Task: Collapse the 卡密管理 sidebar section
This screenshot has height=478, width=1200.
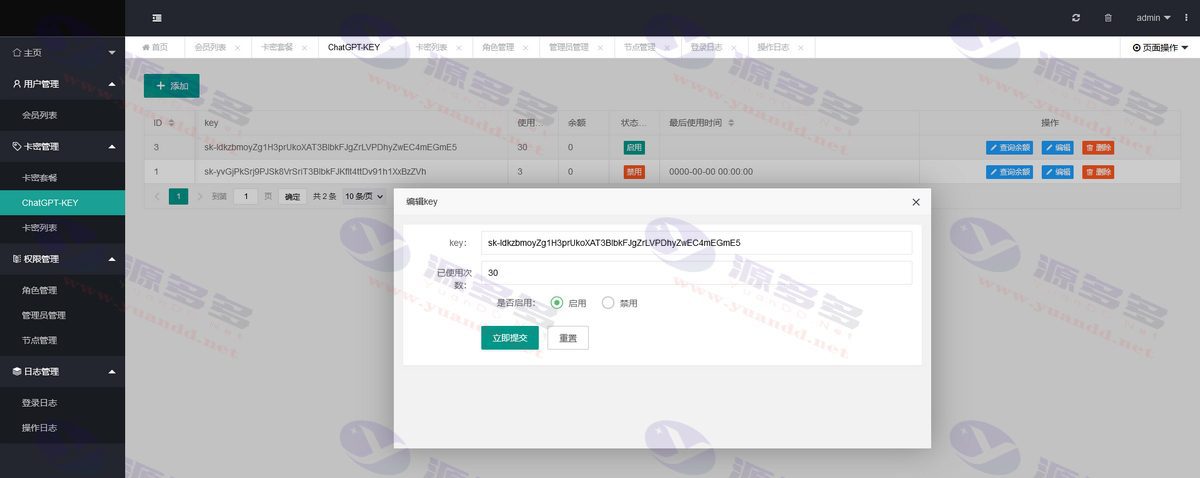Action: click(x=62, y=146)
